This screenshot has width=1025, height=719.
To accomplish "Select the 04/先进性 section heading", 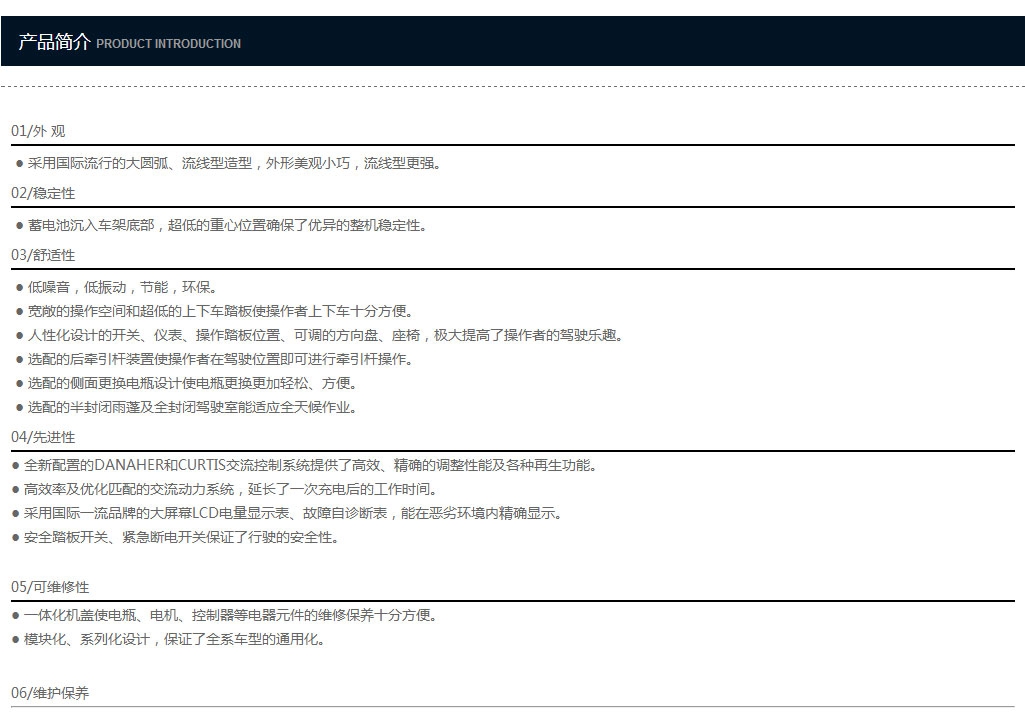I will click(x=43, y=437).
